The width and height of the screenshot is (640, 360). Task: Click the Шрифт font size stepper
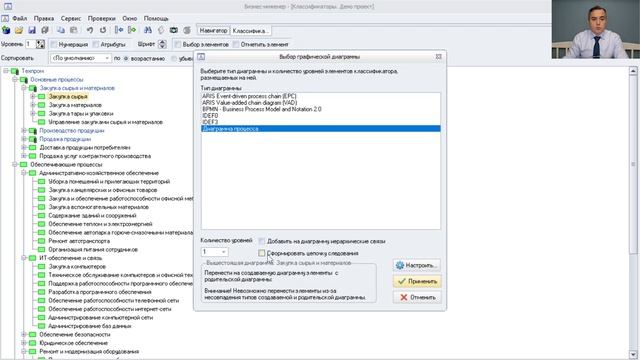(x=162, y=44)
